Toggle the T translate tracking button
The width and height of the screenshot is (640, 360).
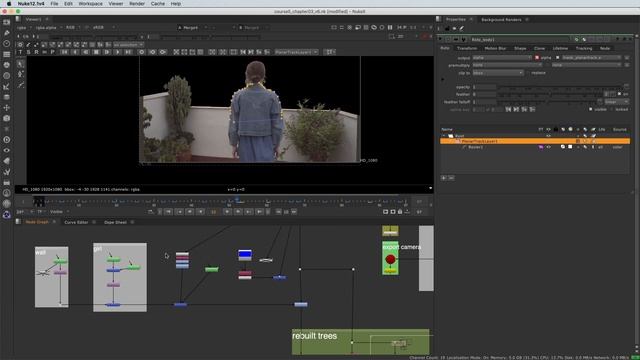point(20,52)
